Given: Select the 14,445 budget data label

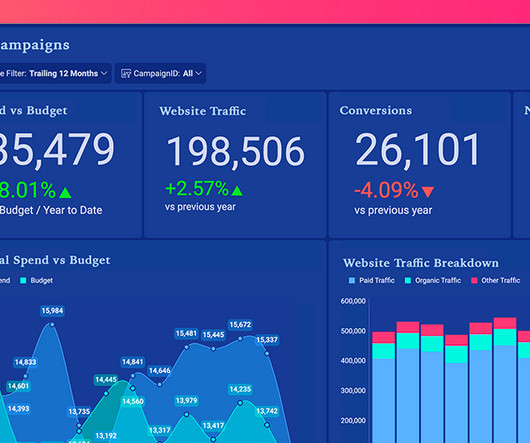Looking at the screenshot, I should coord(106,379).
